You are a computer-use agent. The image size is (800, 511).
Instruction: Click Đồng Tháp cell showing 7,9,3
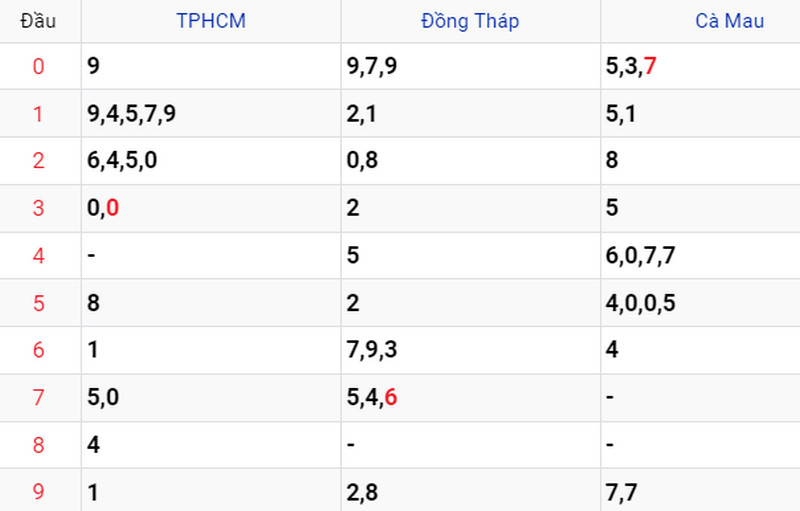tap(372, 350)
